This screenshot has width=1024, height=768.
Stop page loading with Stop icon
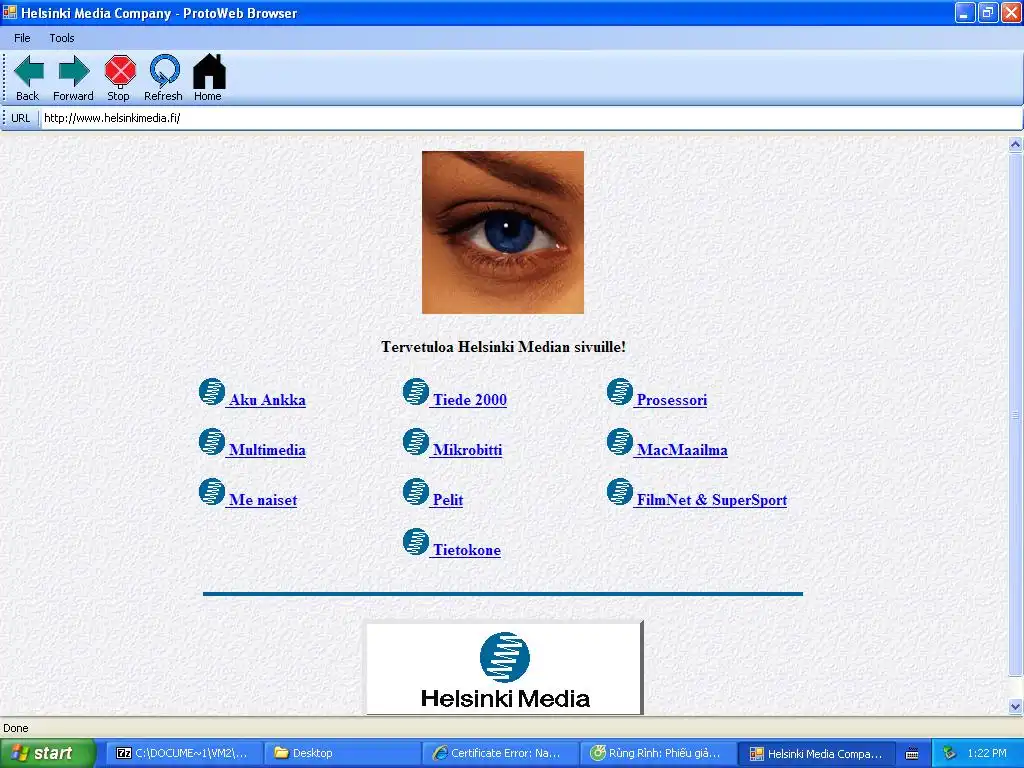tap(120, 78)
